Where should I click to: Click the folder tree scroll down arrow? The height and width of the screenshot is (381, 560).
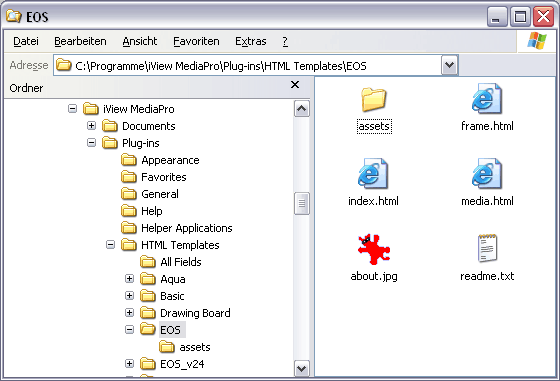tap(302, 368)
